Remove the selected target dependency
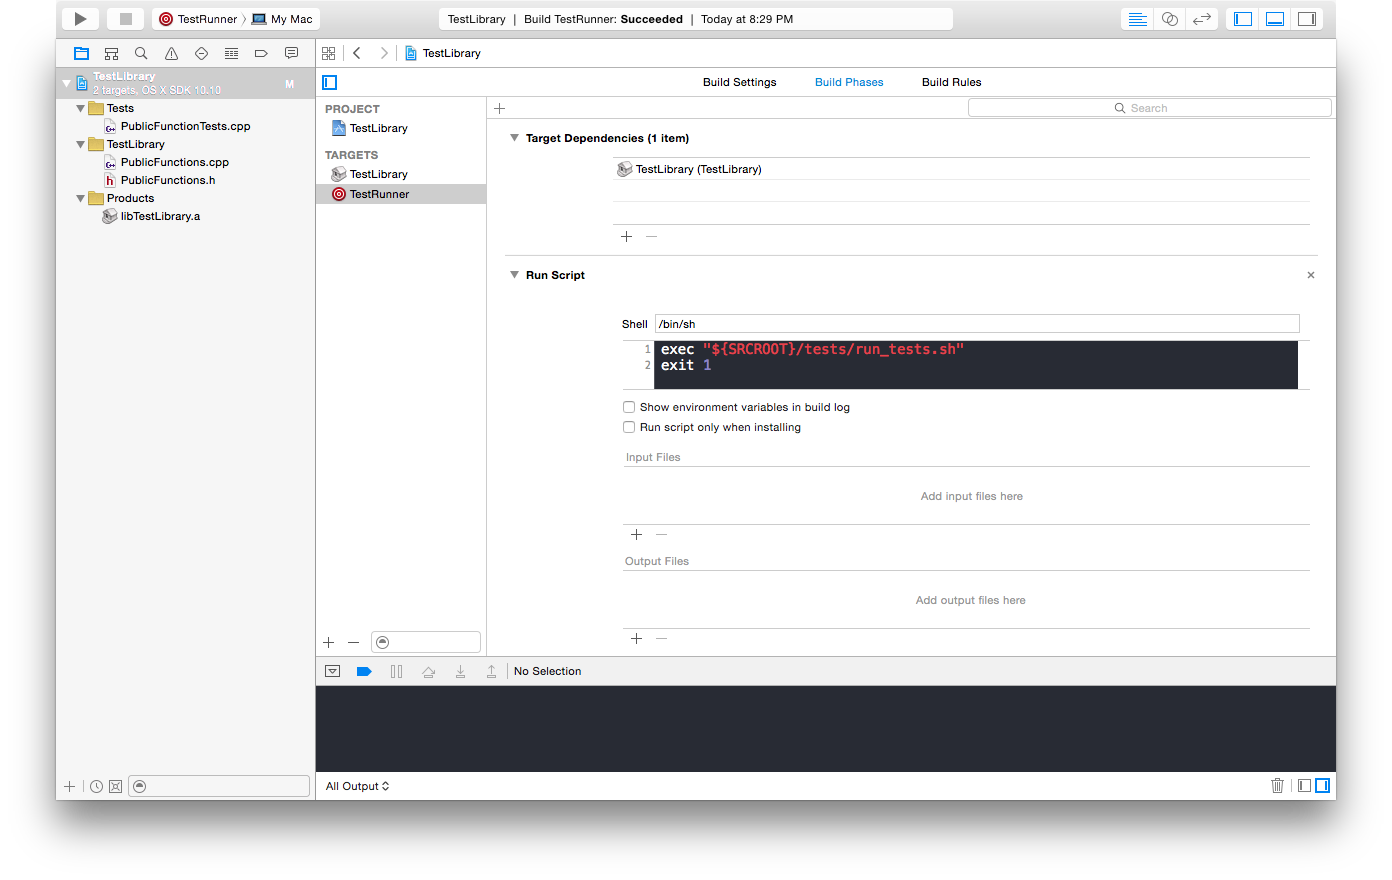Screen dimensions: 1392x880 click(652, 237)
